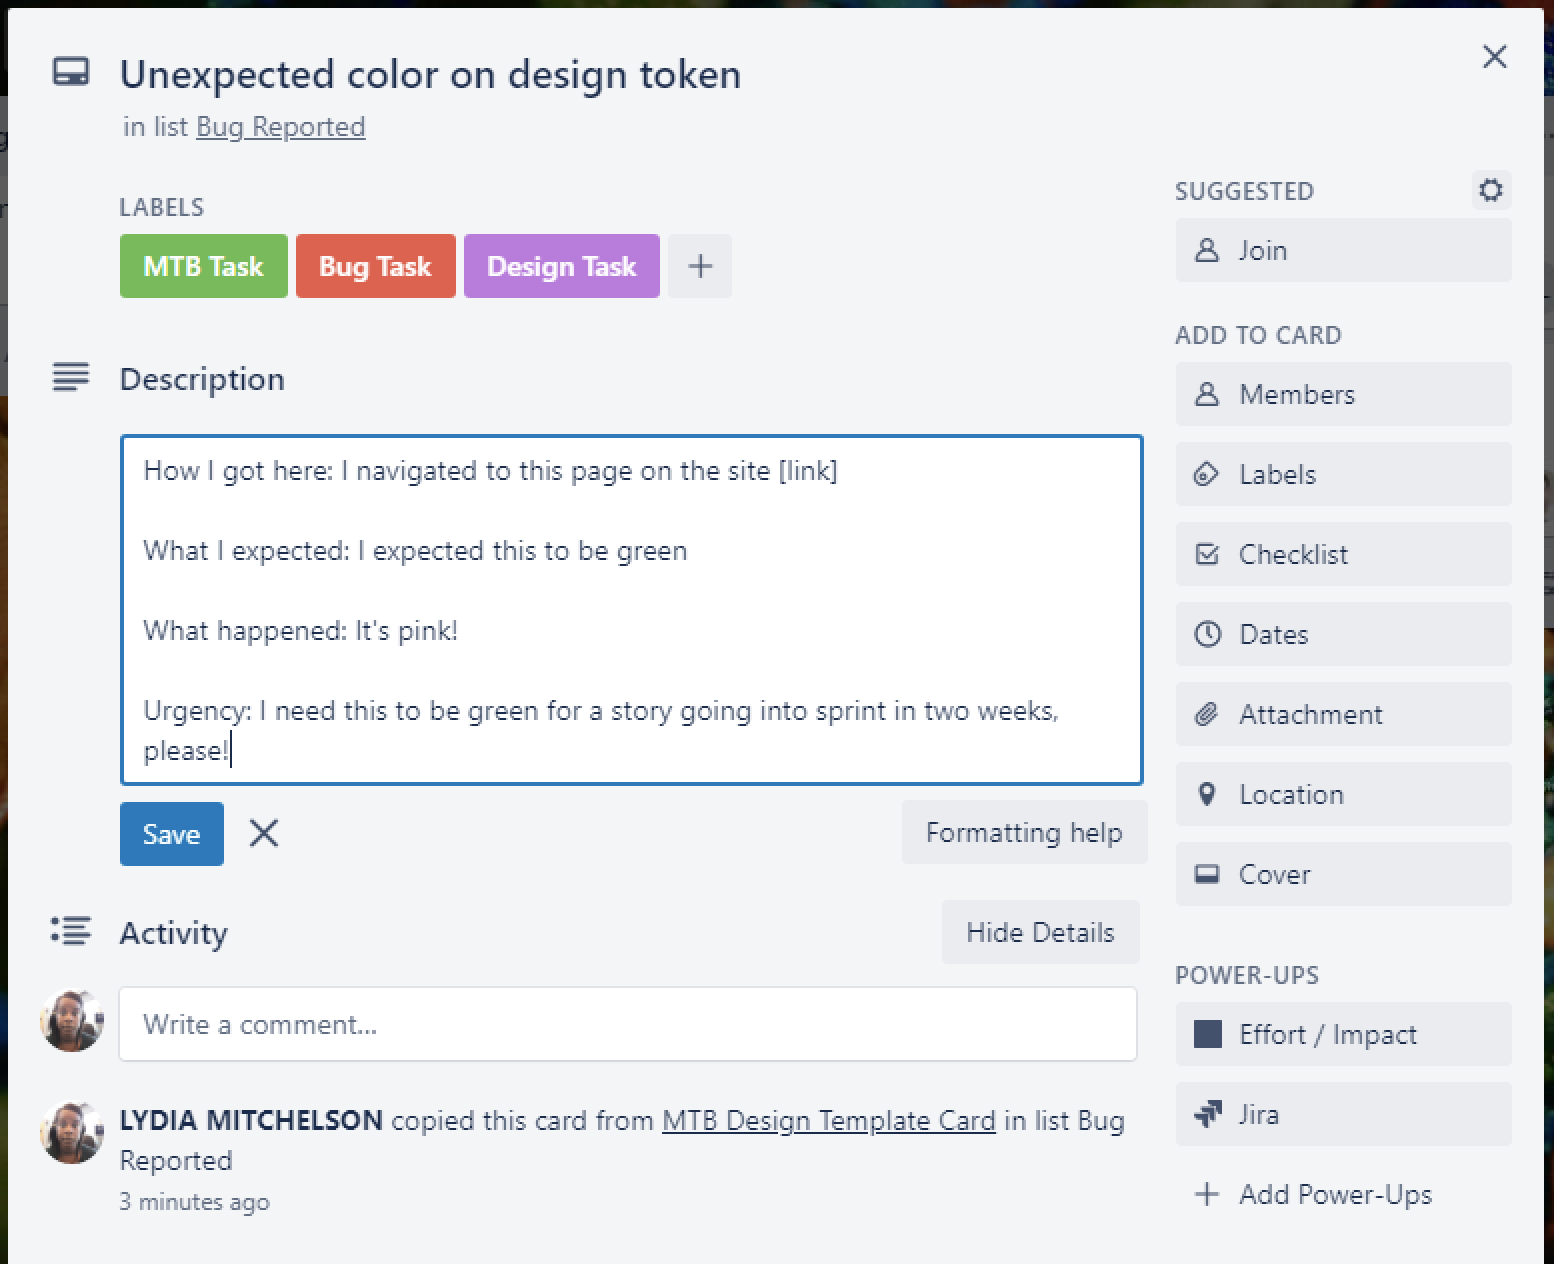
Task: Open the Dates picker
Action: point(1342,634)
